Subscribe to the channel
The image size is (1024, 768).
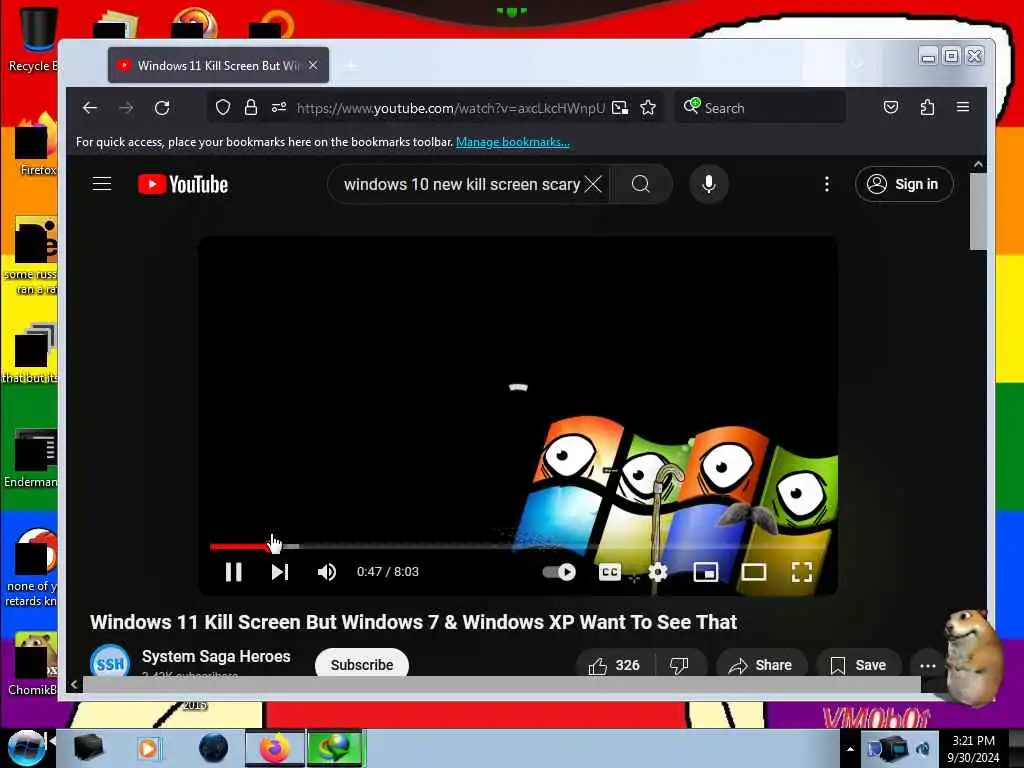pyautogui.click(x=362, y=664)
